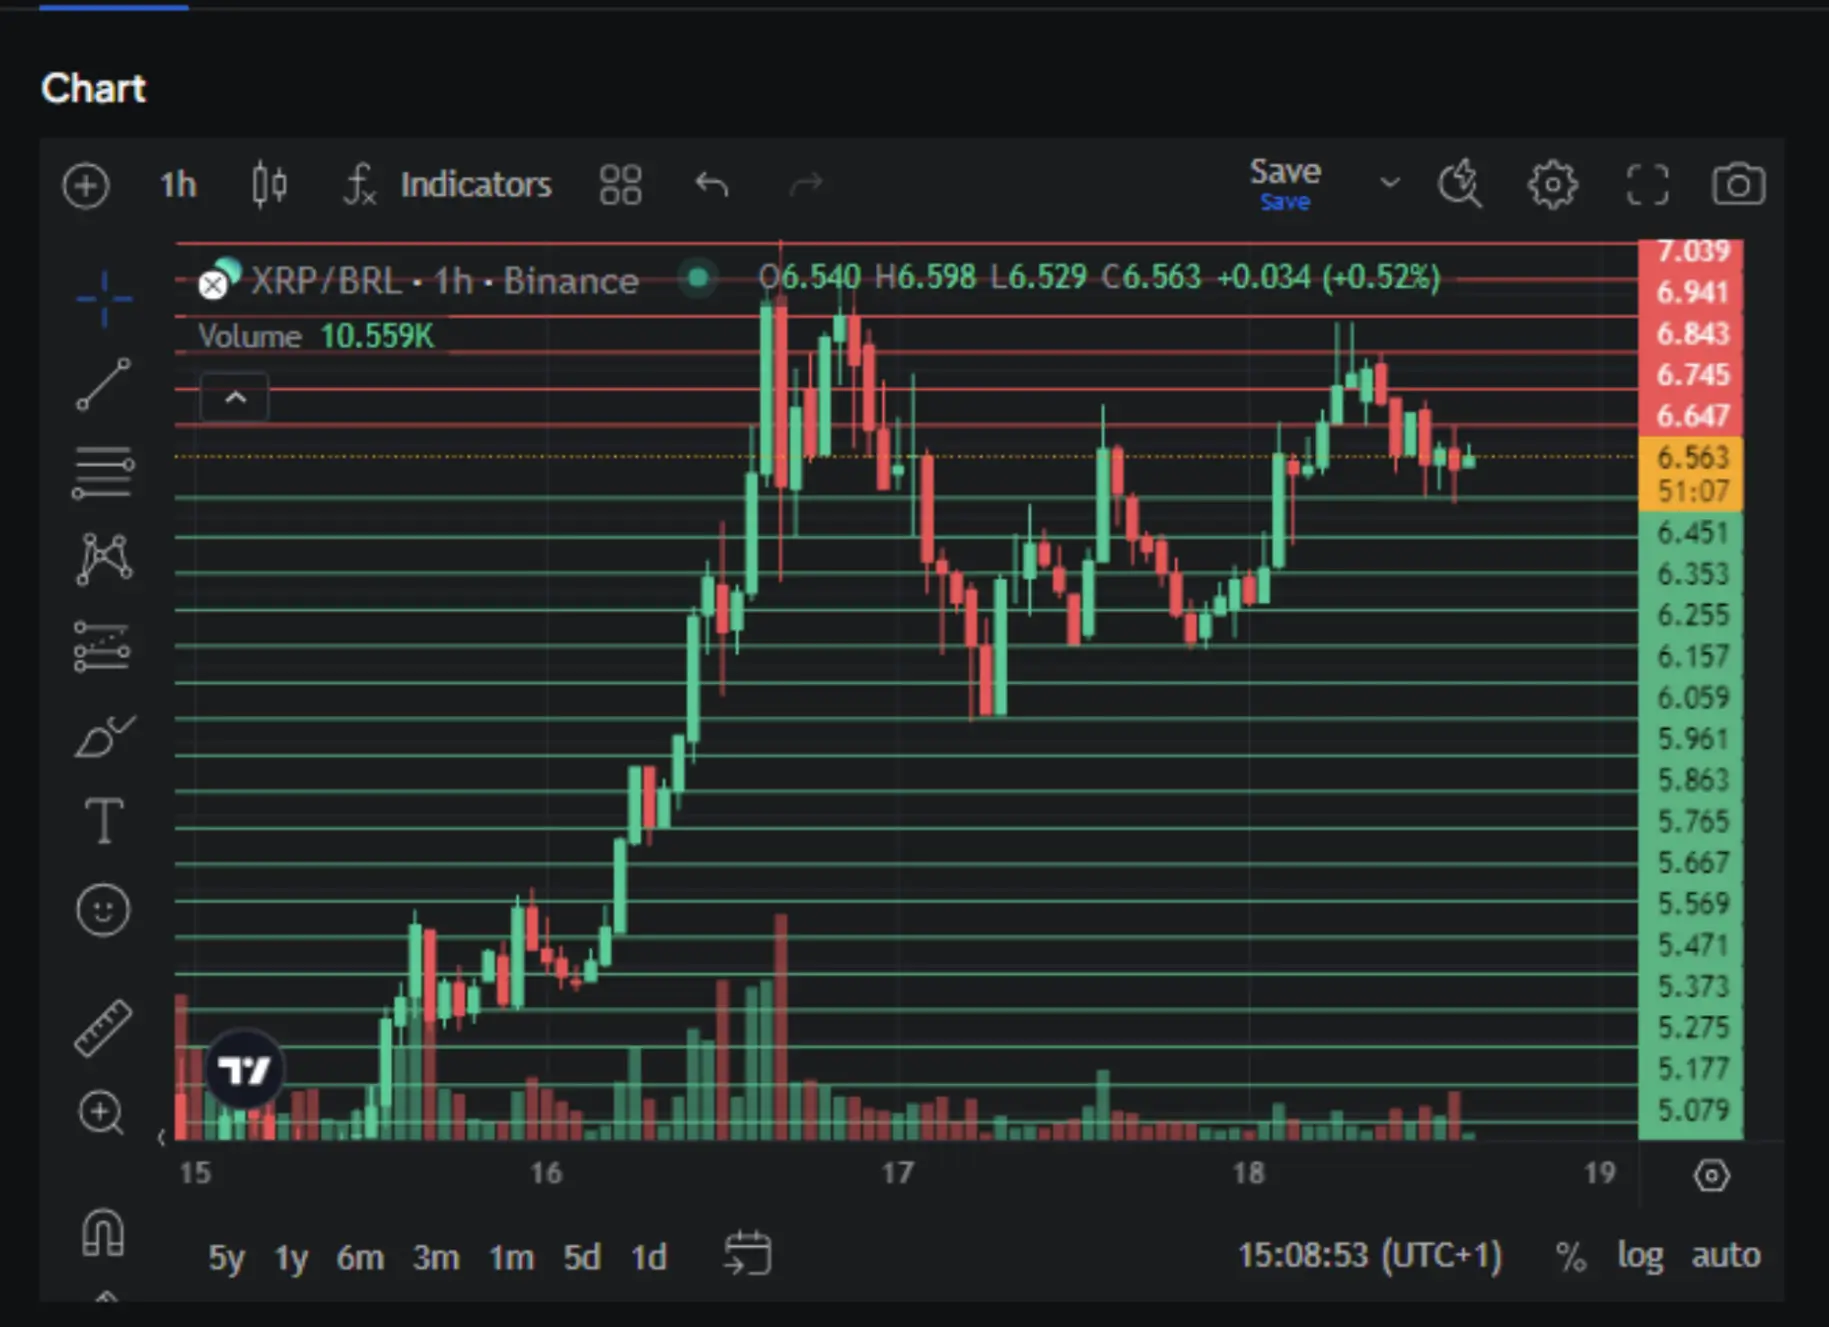Open the 1h interval selector
The image size is (1829, 1327).
click(177, 184)
